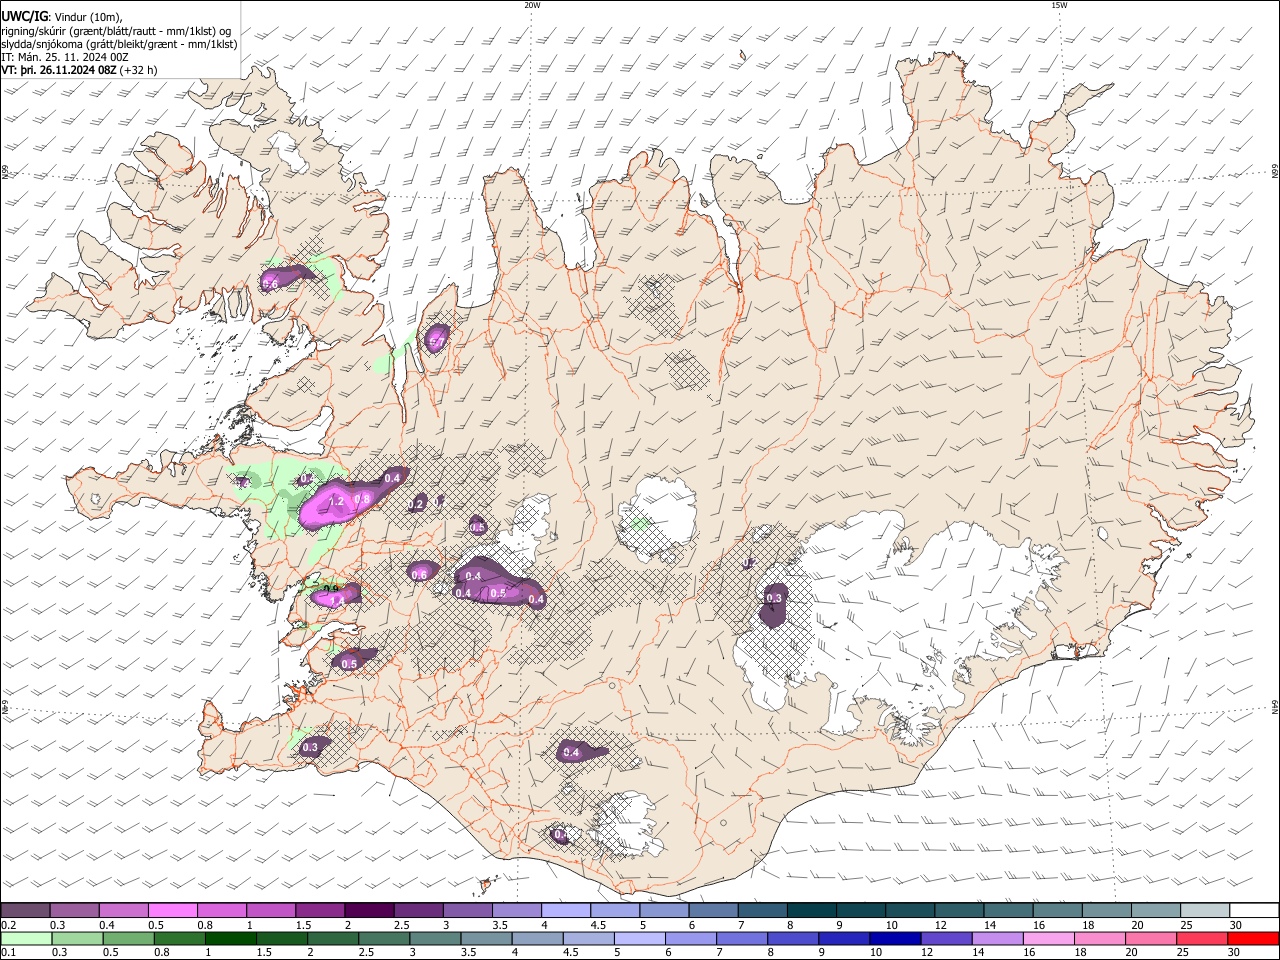Click the deep blue 10 swatch in lower legend row

coord(894,938)
